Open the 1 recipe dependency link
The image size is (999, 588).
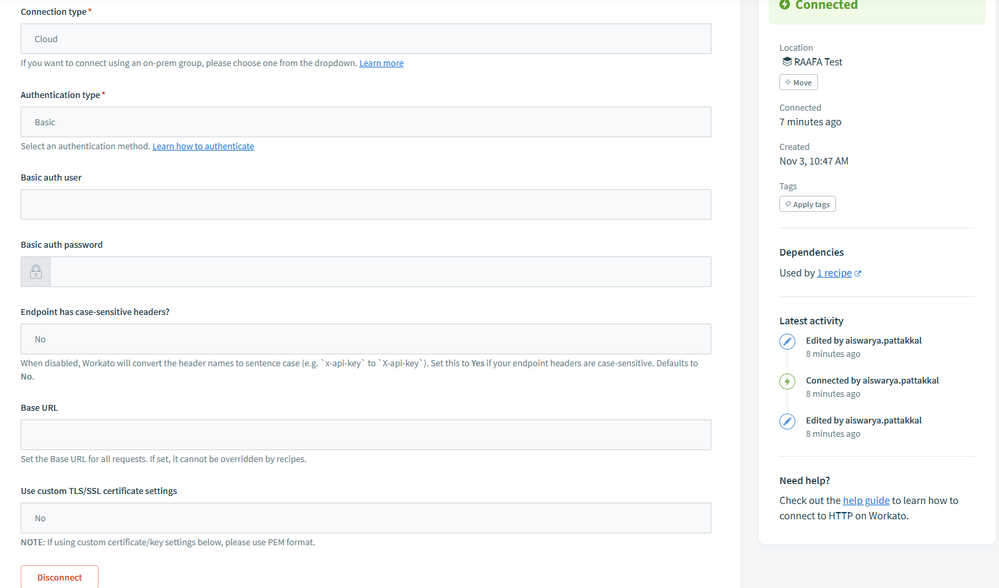point(834,273)
